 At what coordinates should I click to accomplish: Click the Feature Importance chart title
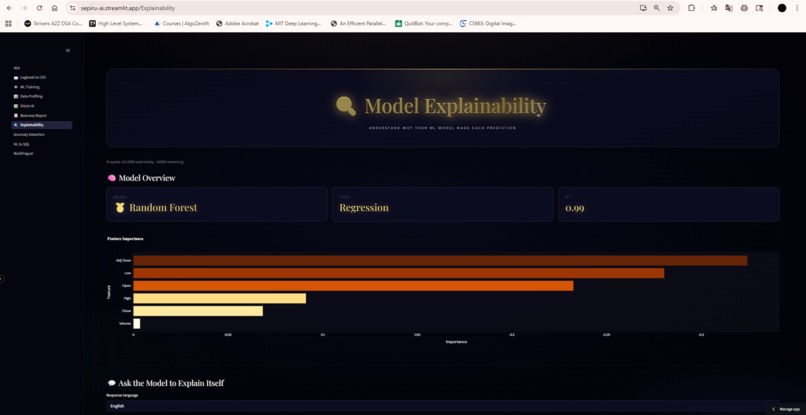click(125, 239)
